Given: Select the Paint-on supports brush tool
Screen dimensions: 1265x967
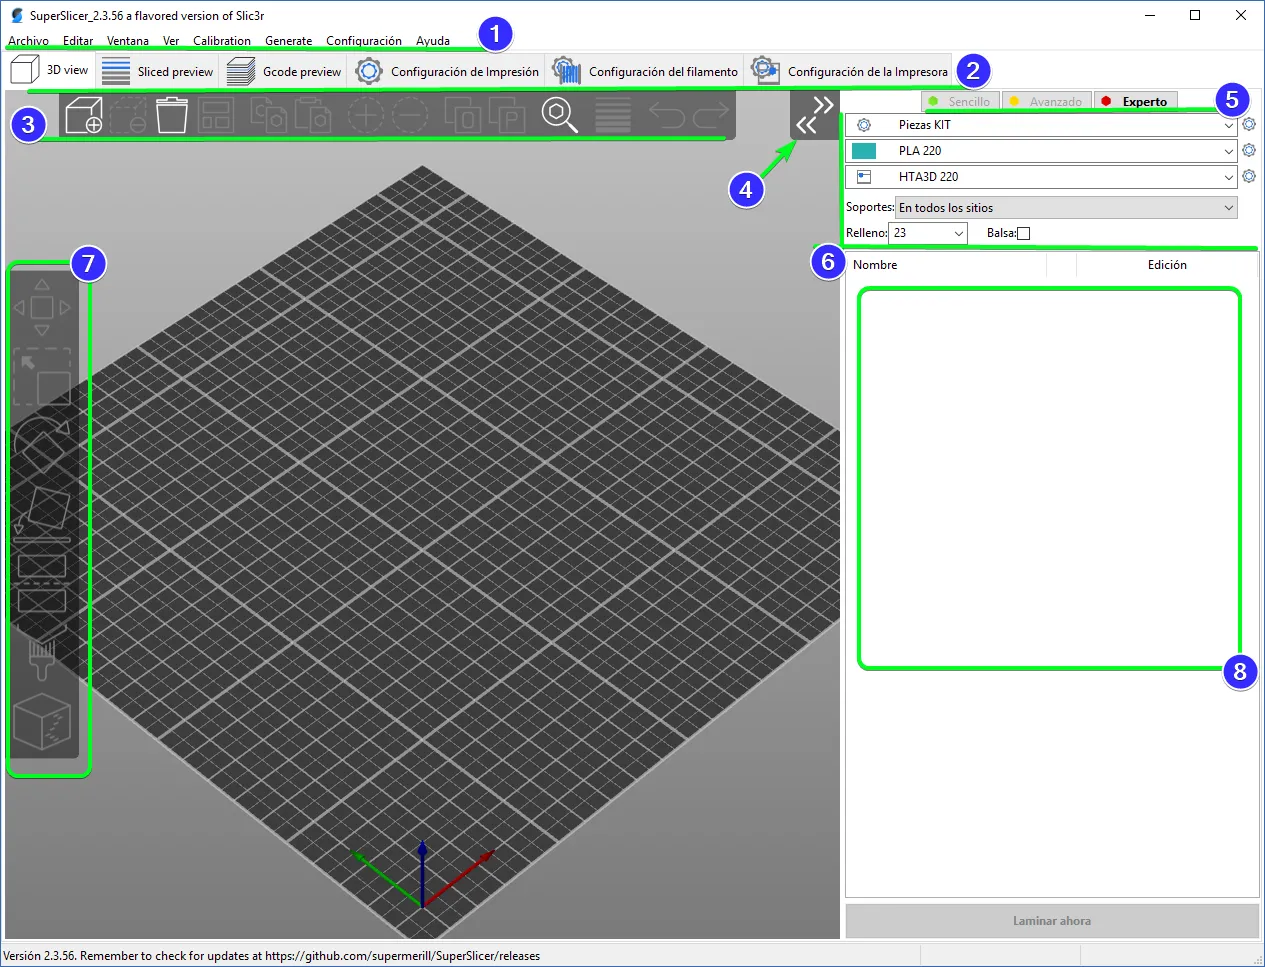Looking at the screenshot, I should (42, 651).
